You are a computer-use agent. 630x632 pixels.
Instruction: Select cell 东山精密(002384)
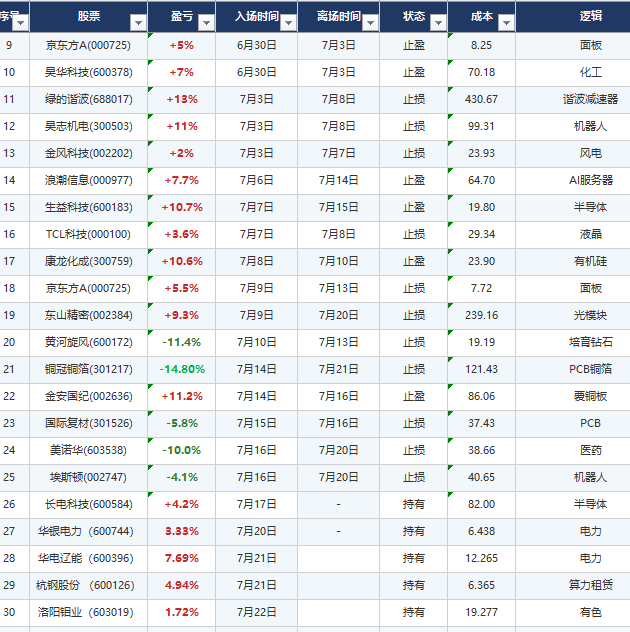(x=88, y=315)
